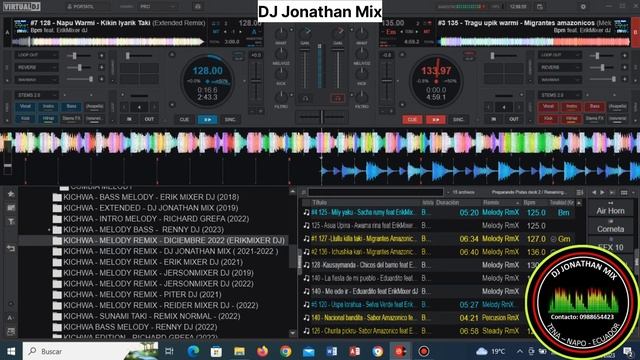The width and height of the screenshot is (640, 360).
Task: Select KICHWA - MELODY REMIX - PITER DJ (2021) folder
Action: coord(142,294)
